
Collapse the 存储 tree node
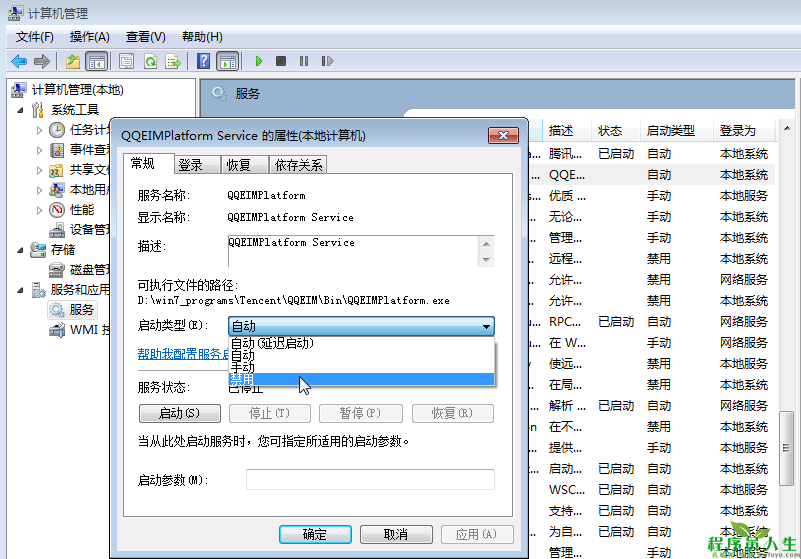pyautogui.click(x=20, y=250)
